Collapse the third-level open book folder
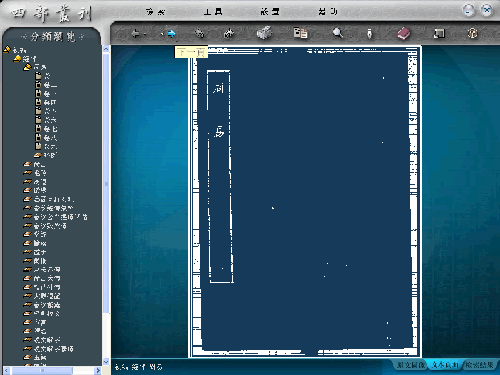 (27, 67)
